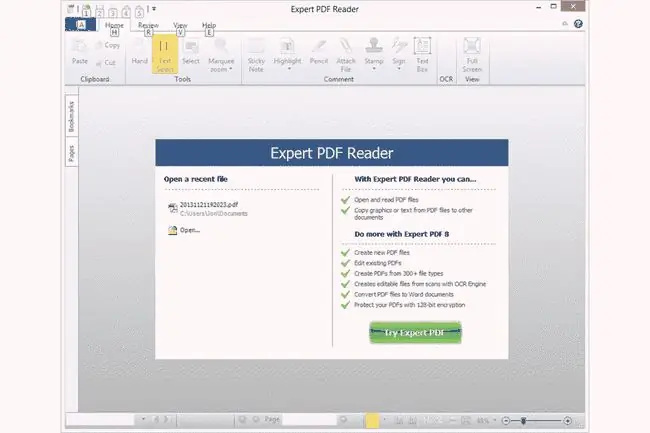Switch to the Home ribbon tab
Viewport: 650px width, 433px height.
click(x=114, y=25)
